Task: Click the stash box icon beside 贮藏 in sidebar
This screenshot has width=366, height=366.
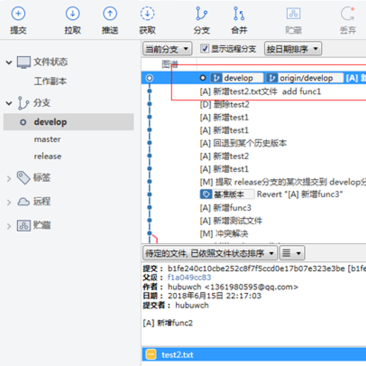Action: coord(24,226)
